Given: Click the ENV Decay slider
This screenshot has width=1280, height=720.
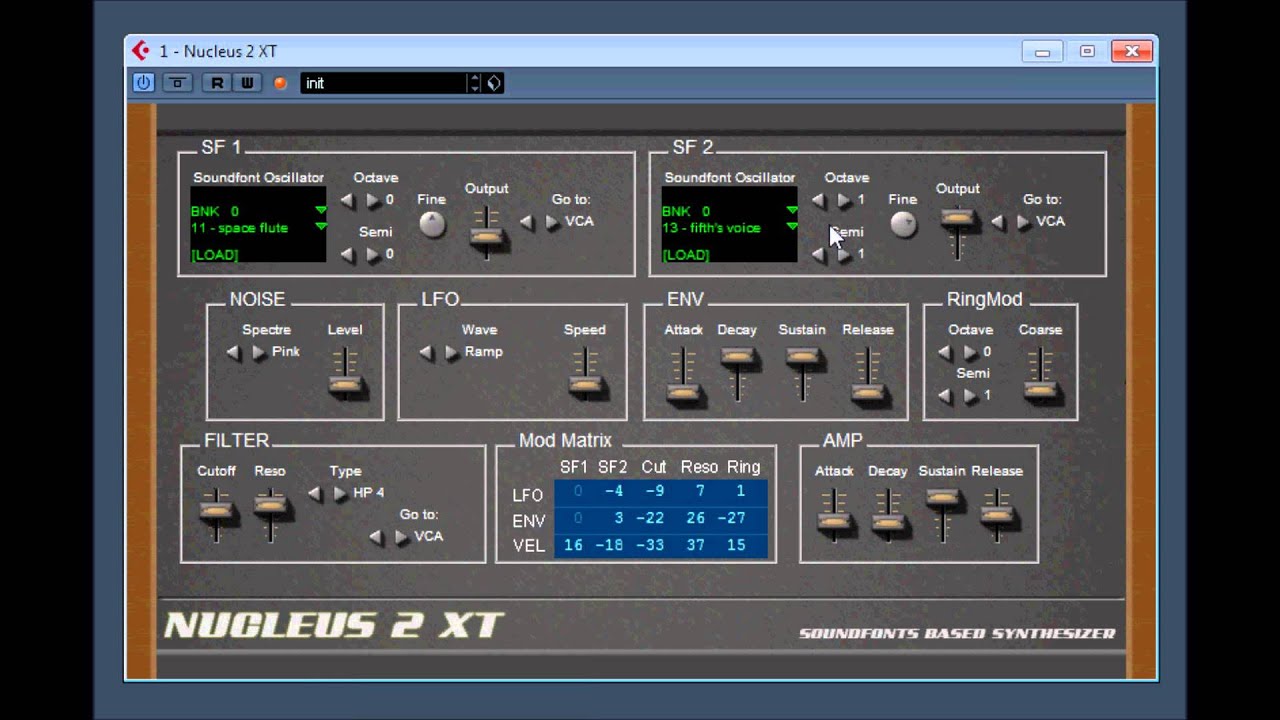Looking at the screenshot, I should 738,357.
